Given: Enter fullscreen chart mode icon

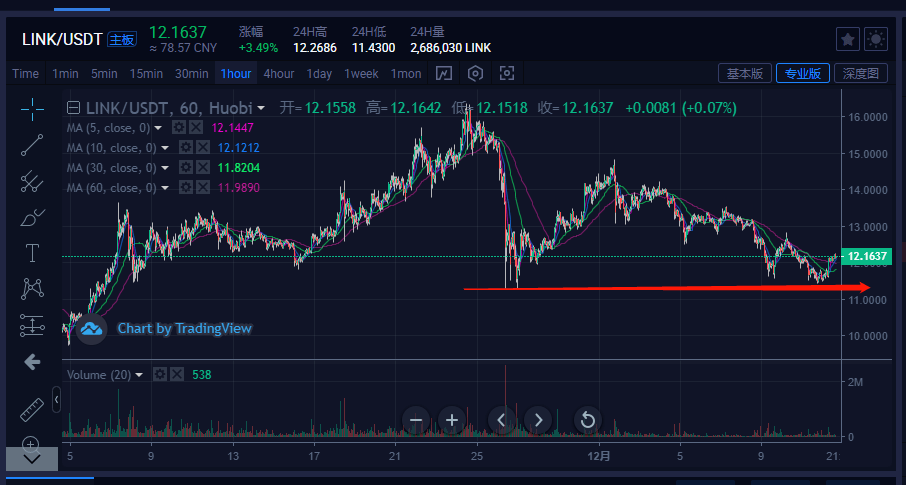Looking at the screenshot, I should (507, 73).
